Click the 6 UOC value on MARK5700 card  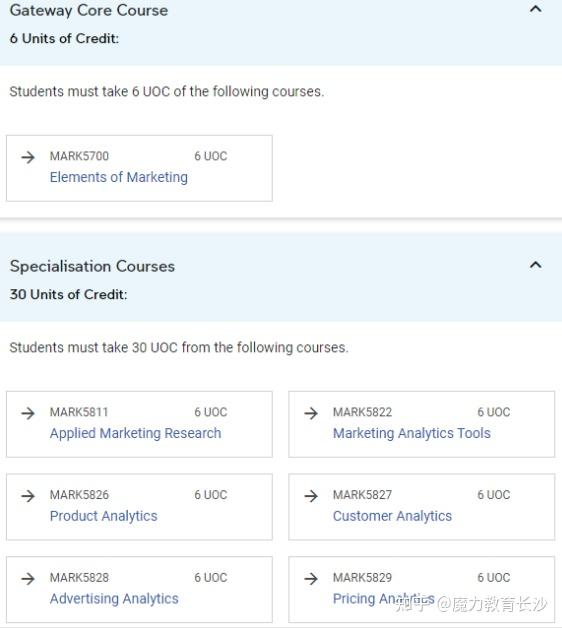pyautogui.click(x=211, y=156)
